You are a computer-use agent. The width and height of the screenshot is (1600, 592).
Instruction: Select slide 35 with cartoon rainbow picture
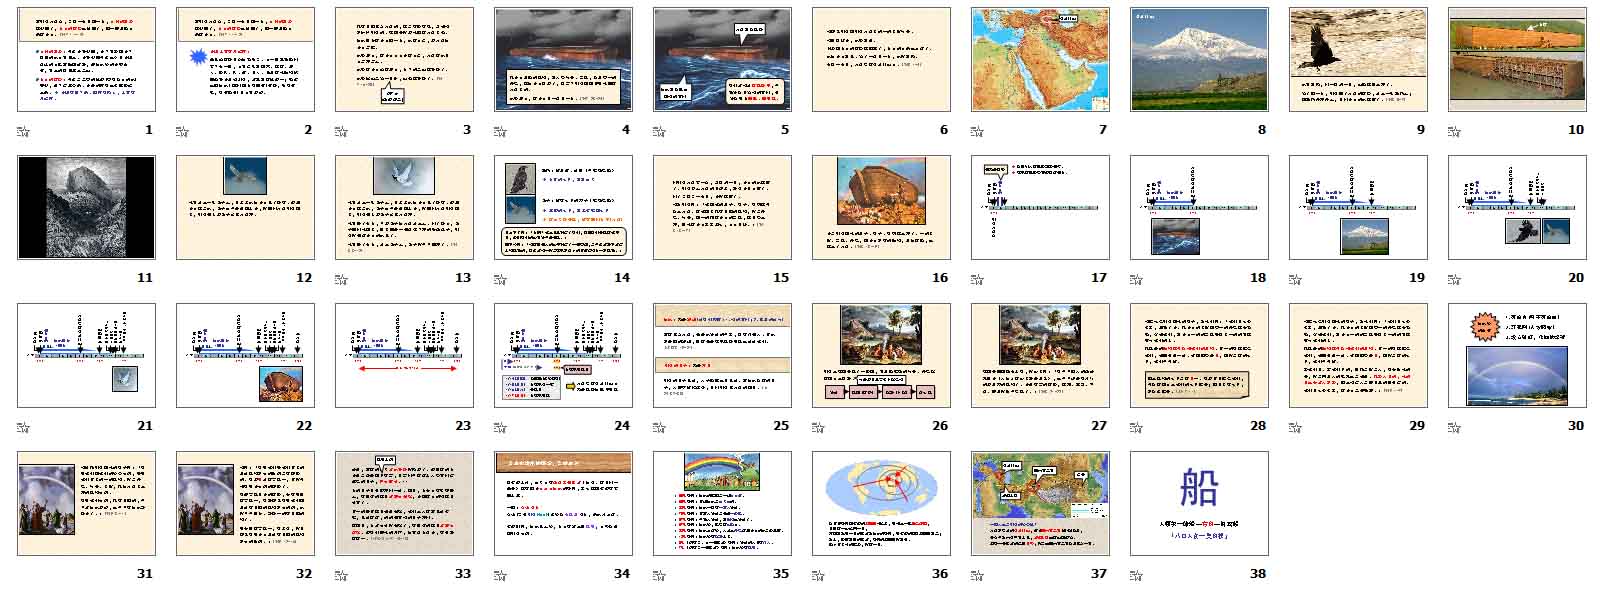[722, 503]
